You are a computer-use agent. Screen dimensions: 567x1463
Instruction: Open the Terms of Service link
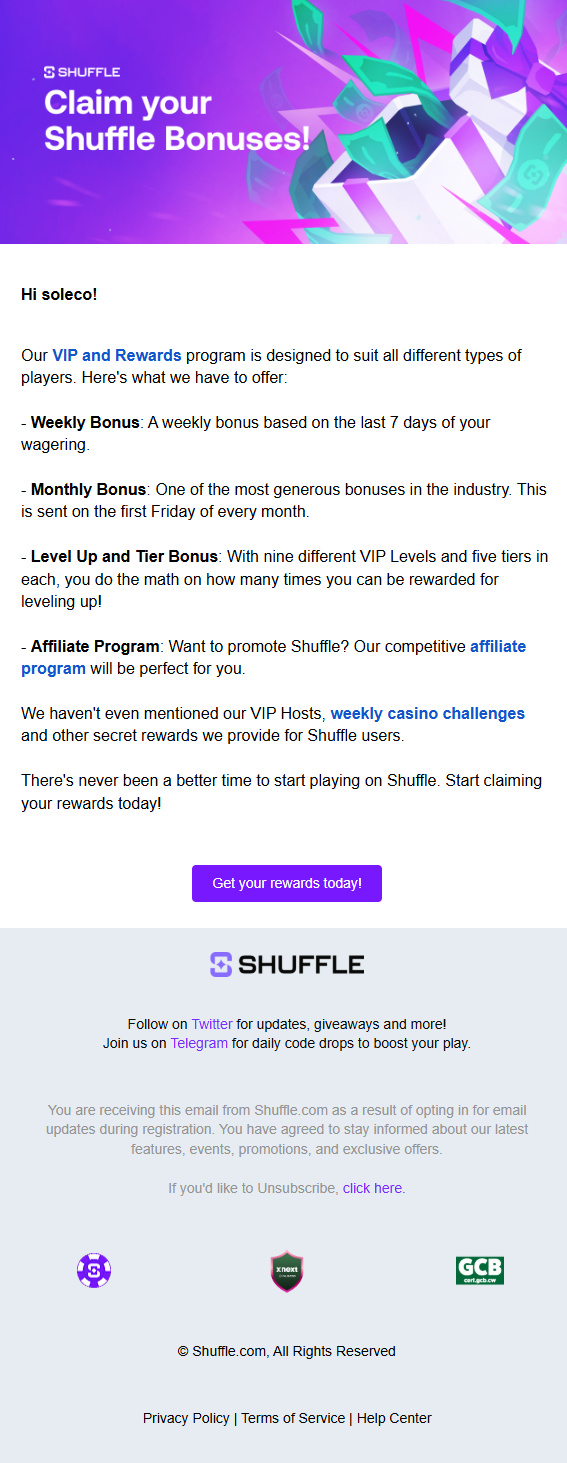(293, 1418)
